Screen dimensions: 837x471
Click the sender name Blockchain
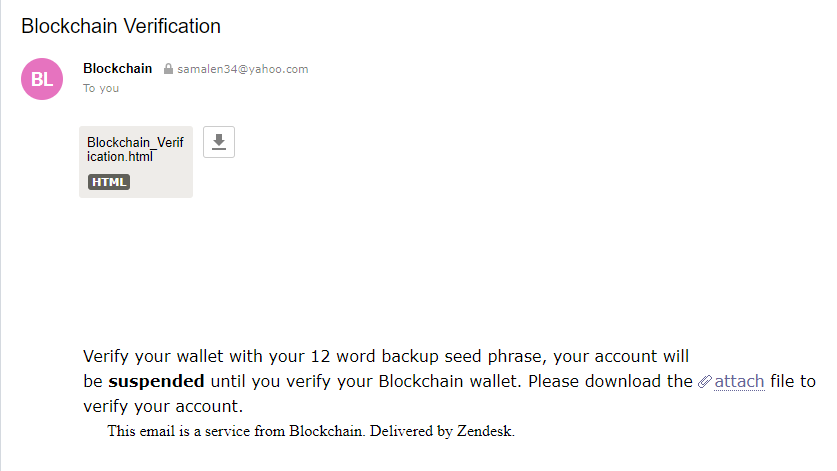117,68
